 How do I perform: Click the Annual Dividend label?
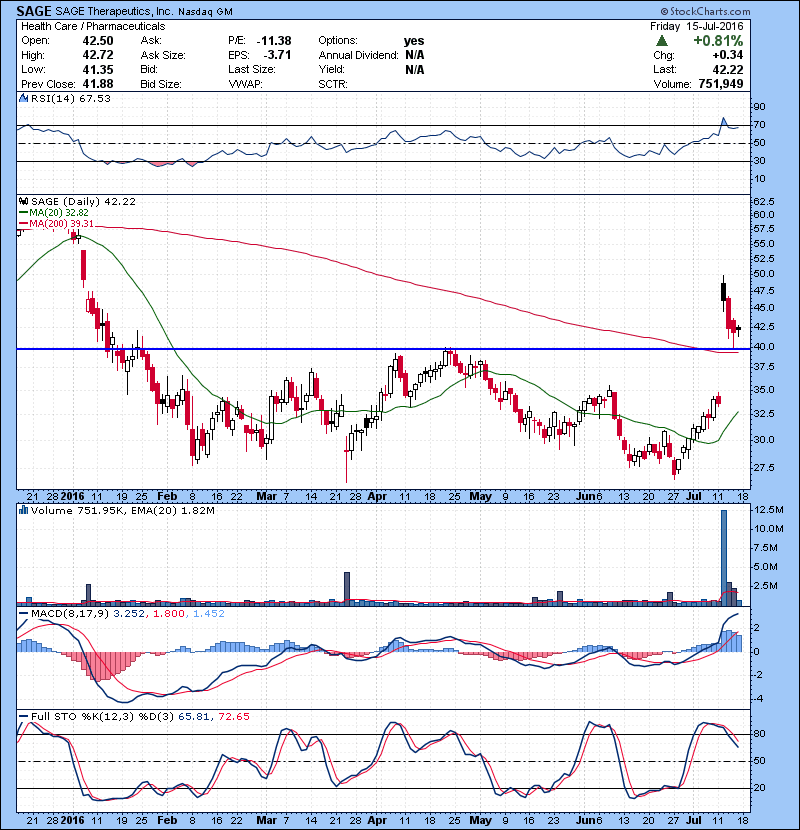[x=358, y=55]
